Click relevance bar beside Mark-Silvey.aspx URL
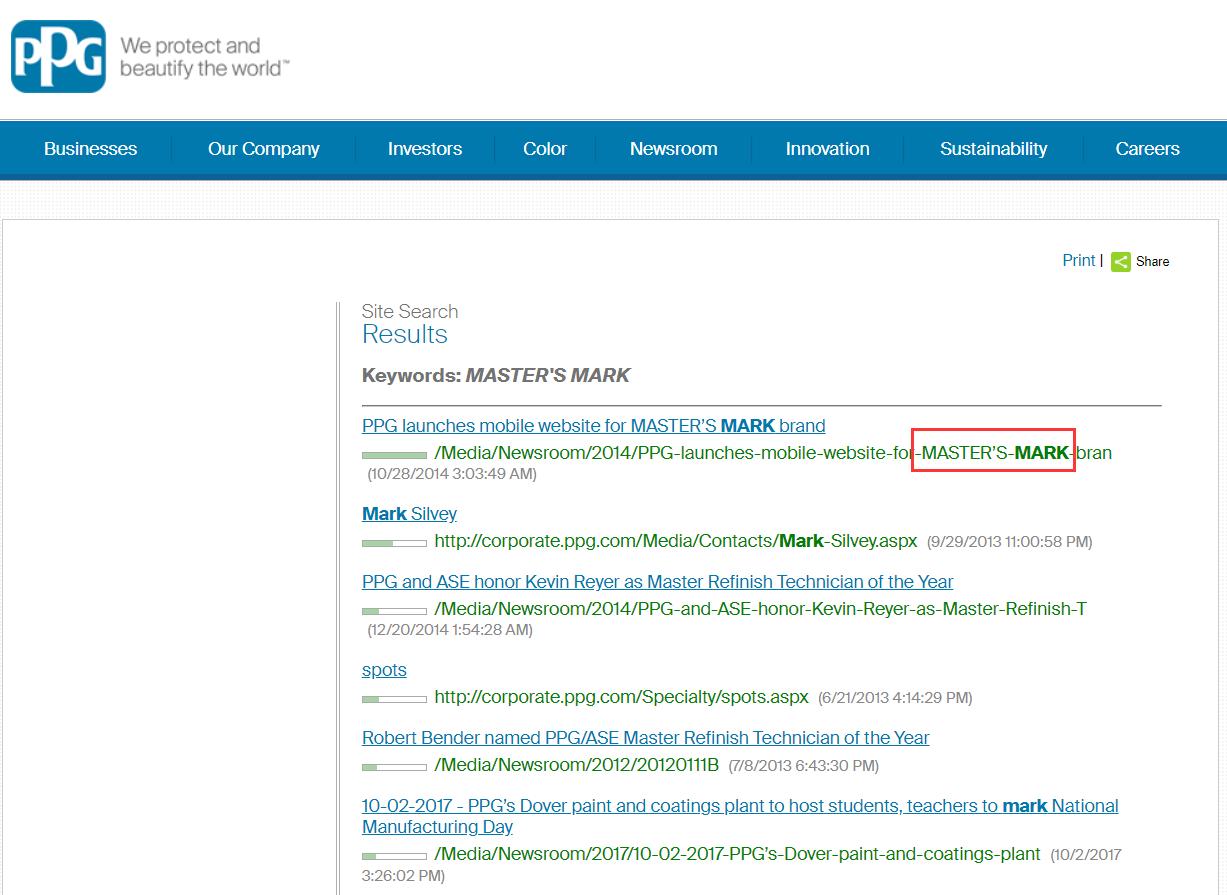 coord(394,543)
